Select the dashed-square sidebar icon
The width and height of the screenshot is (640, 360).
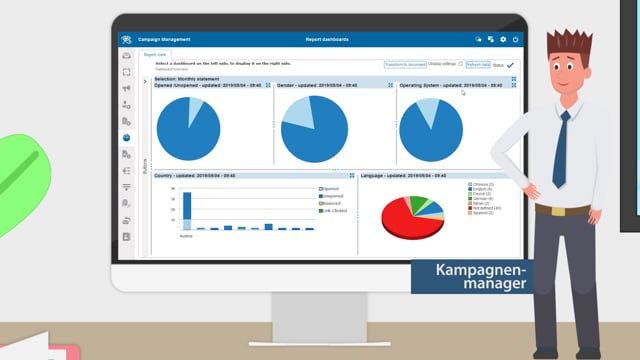[127, 72]
